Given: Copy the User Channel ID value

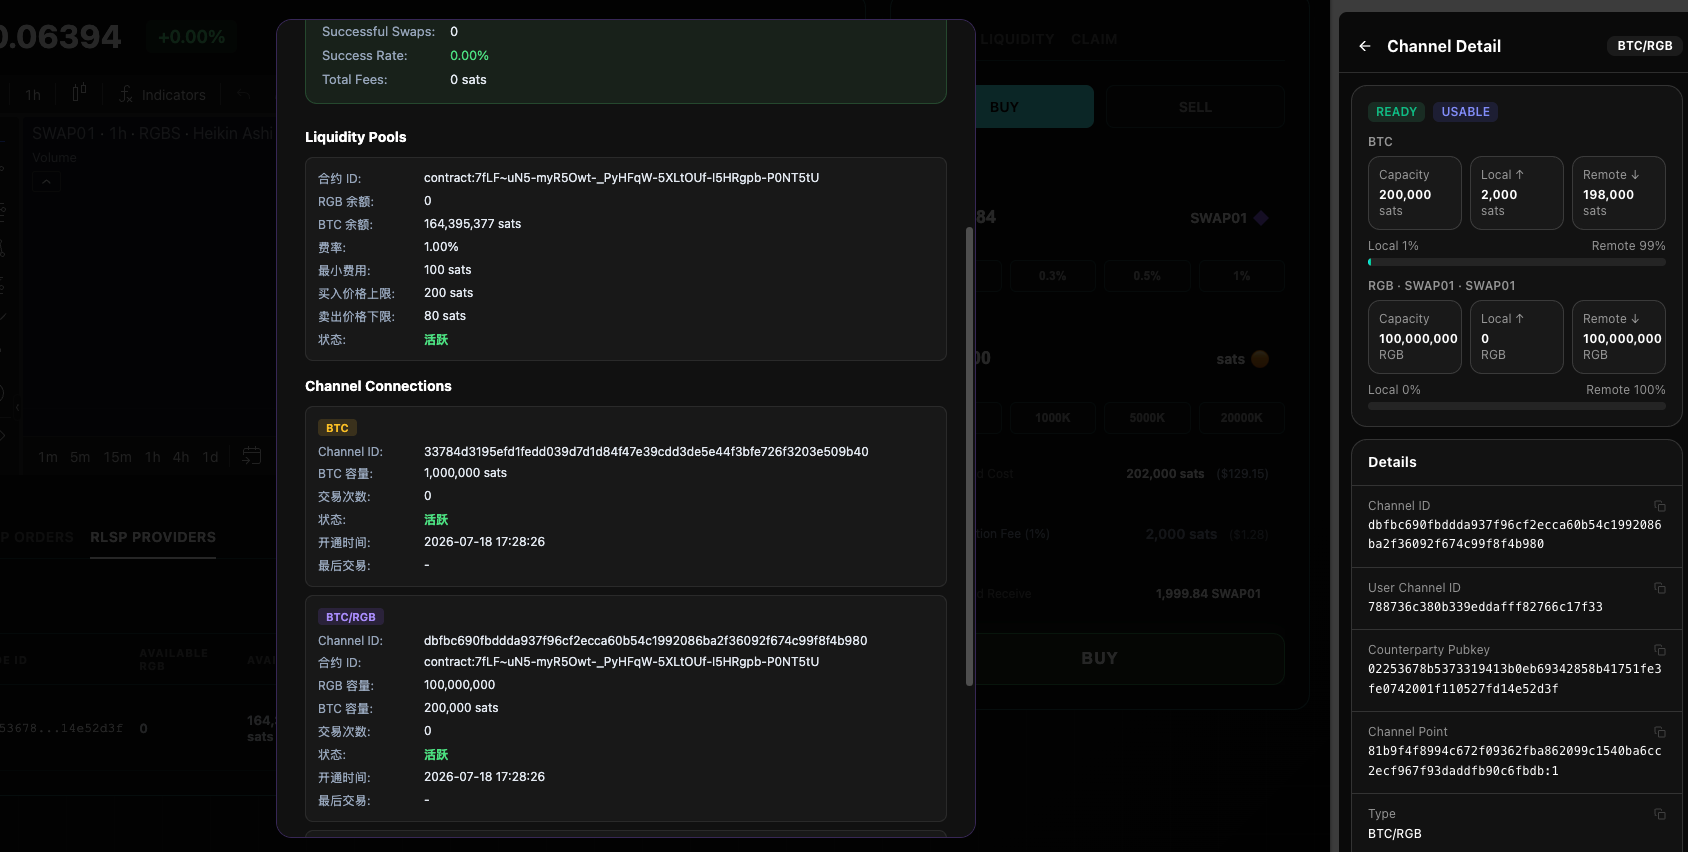Looking at the screenshot, I should click(1660, 588).
